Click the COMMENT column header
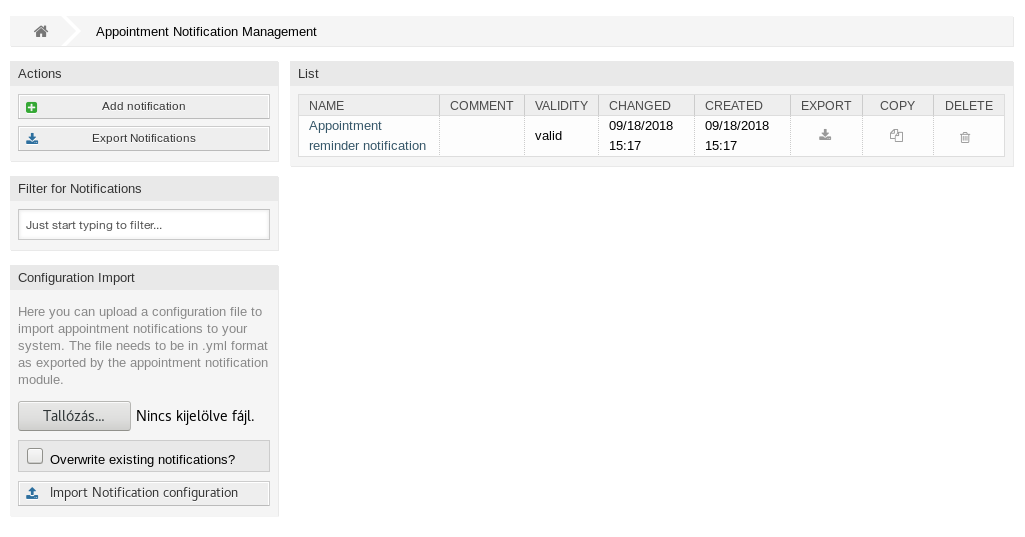Image resolution: width=1025 pixels, height=537 pixels. [x=482, y=105]
